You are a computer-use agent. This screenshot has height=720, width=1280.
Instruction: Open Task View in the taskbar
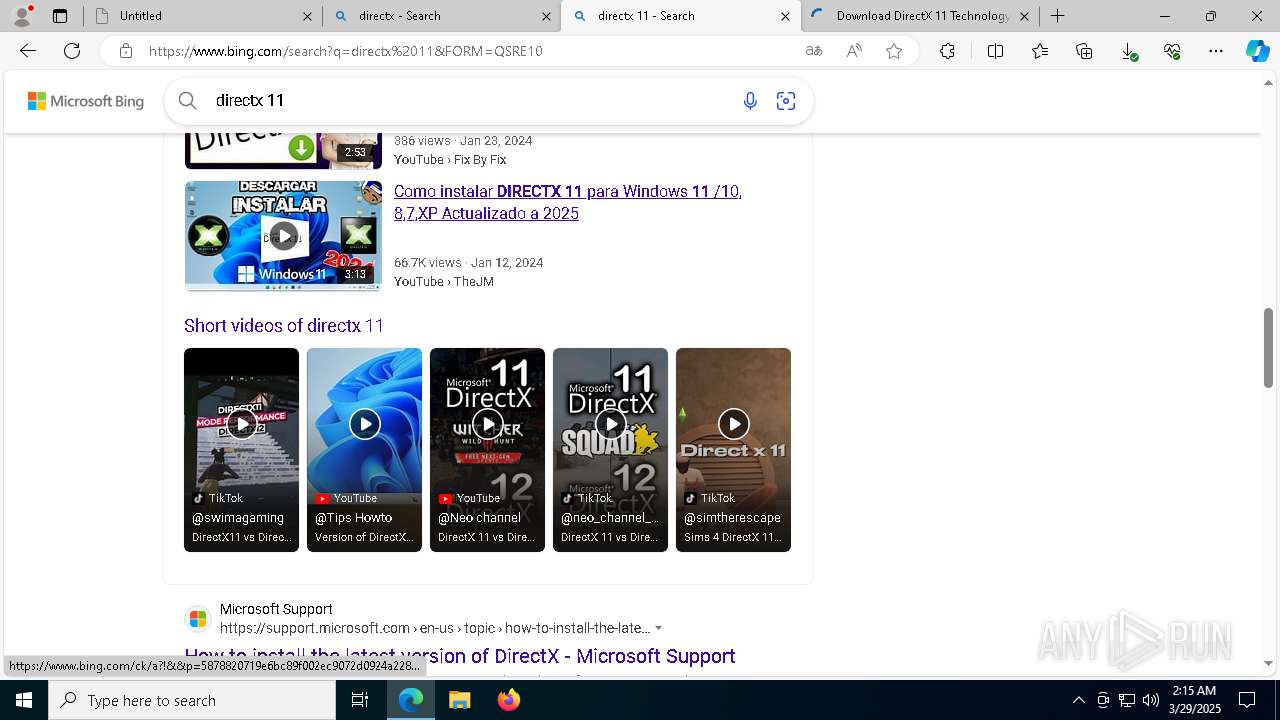[360, 700]
